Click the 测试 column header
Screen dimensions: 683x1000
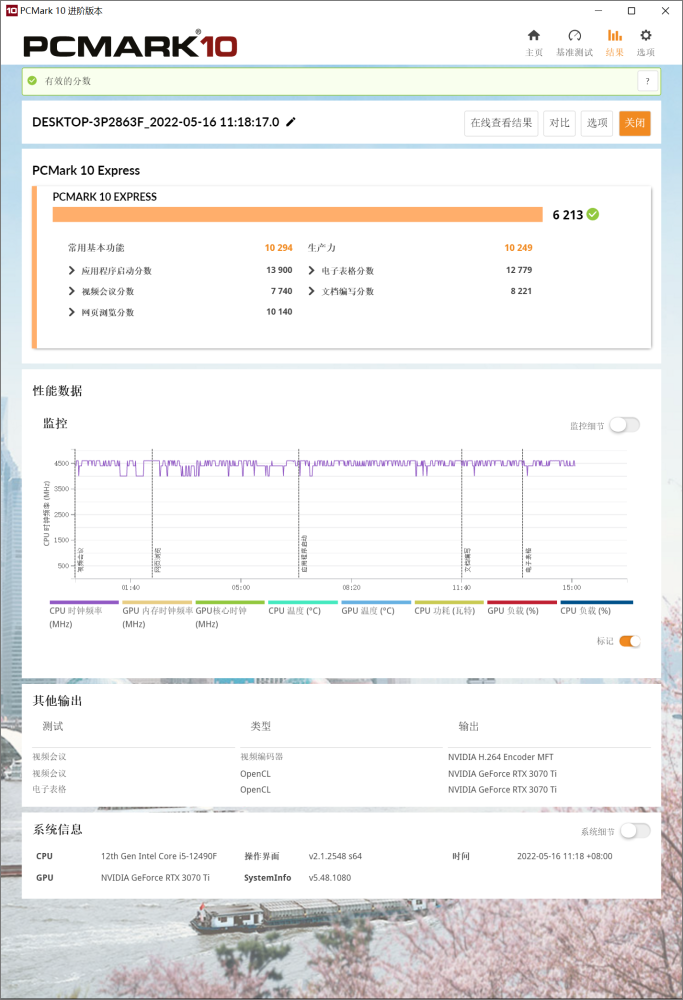[53, 726]
